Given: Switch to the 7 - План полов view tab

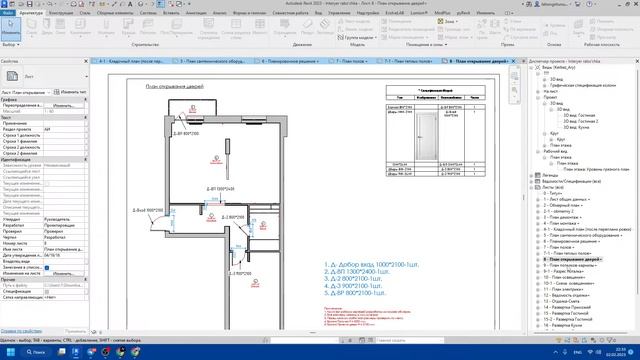Looking at the screenshot, I should (352, 61).
